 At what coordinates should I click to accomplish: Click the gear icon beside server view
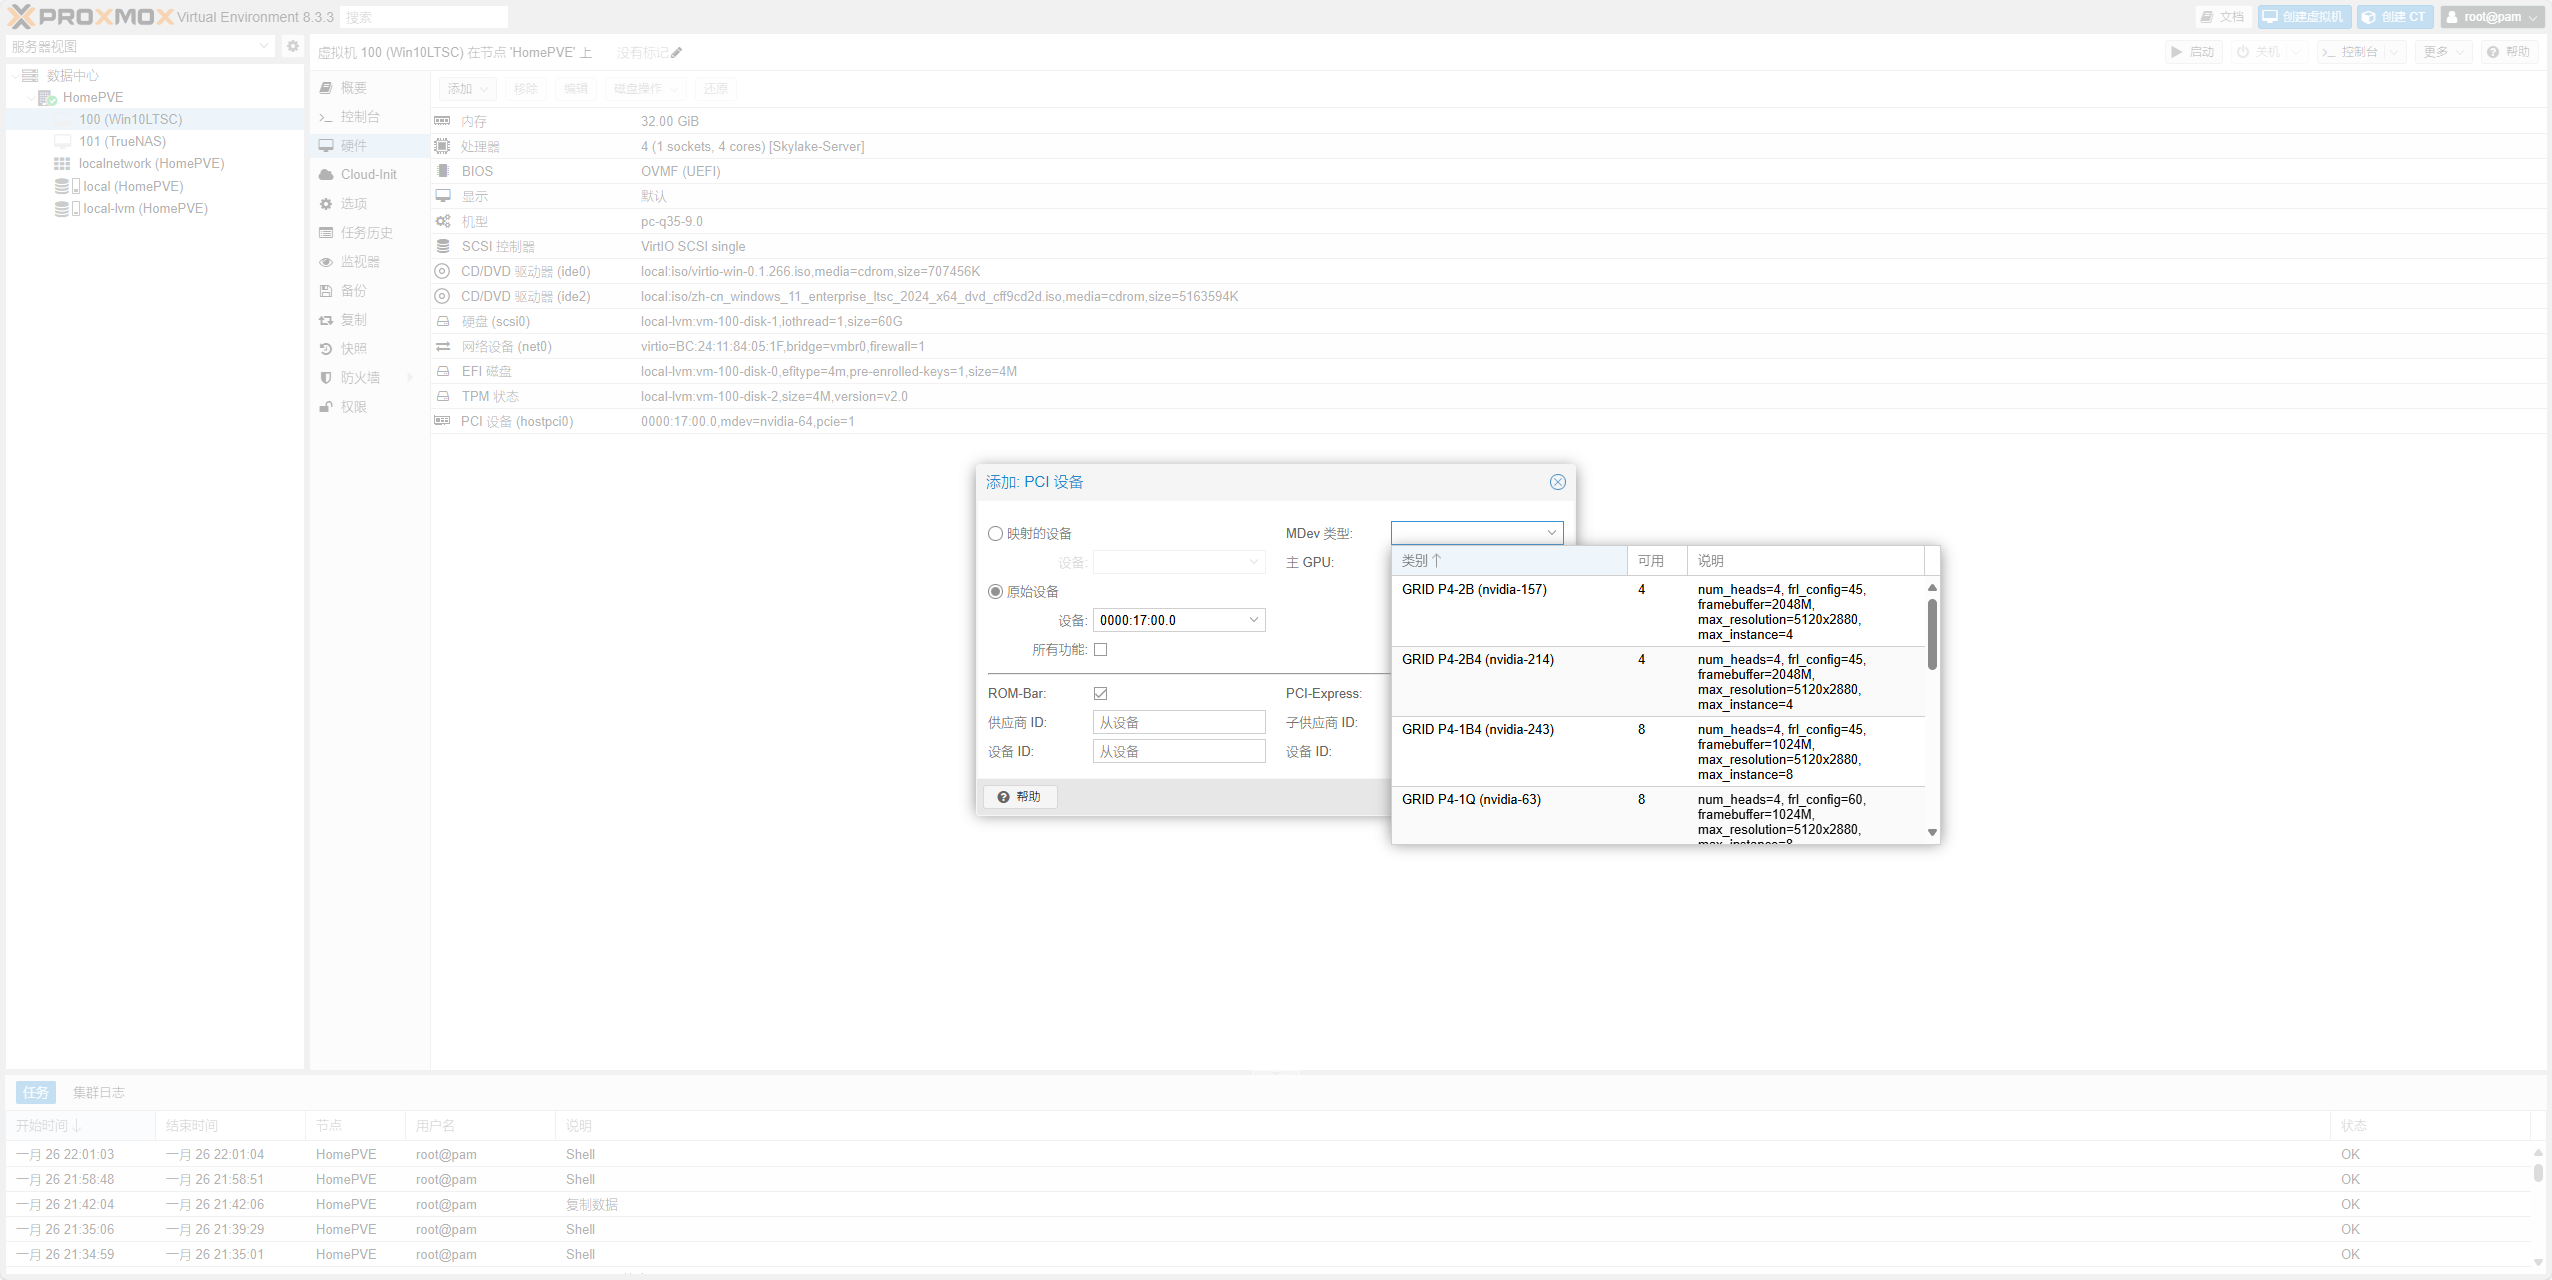click(292, 46)
